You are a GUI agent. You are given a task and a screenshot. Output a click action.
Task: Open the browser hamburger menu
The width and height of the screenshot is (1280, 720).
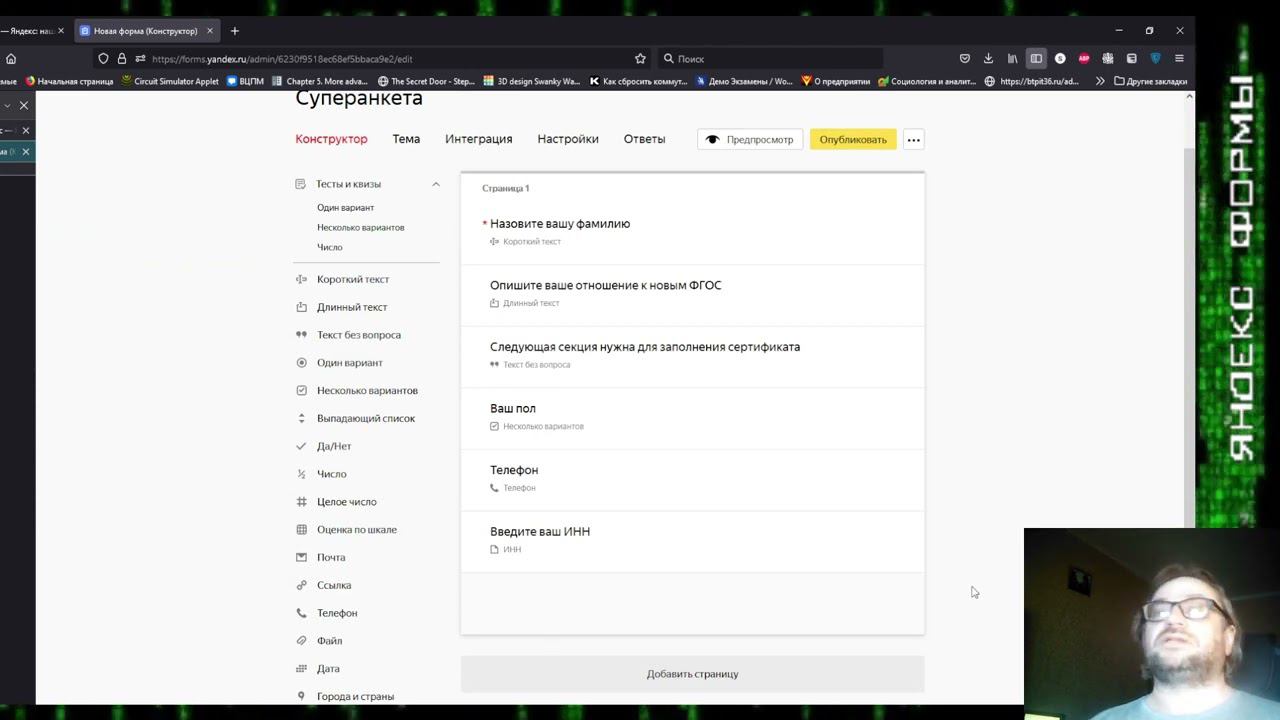1179,59
